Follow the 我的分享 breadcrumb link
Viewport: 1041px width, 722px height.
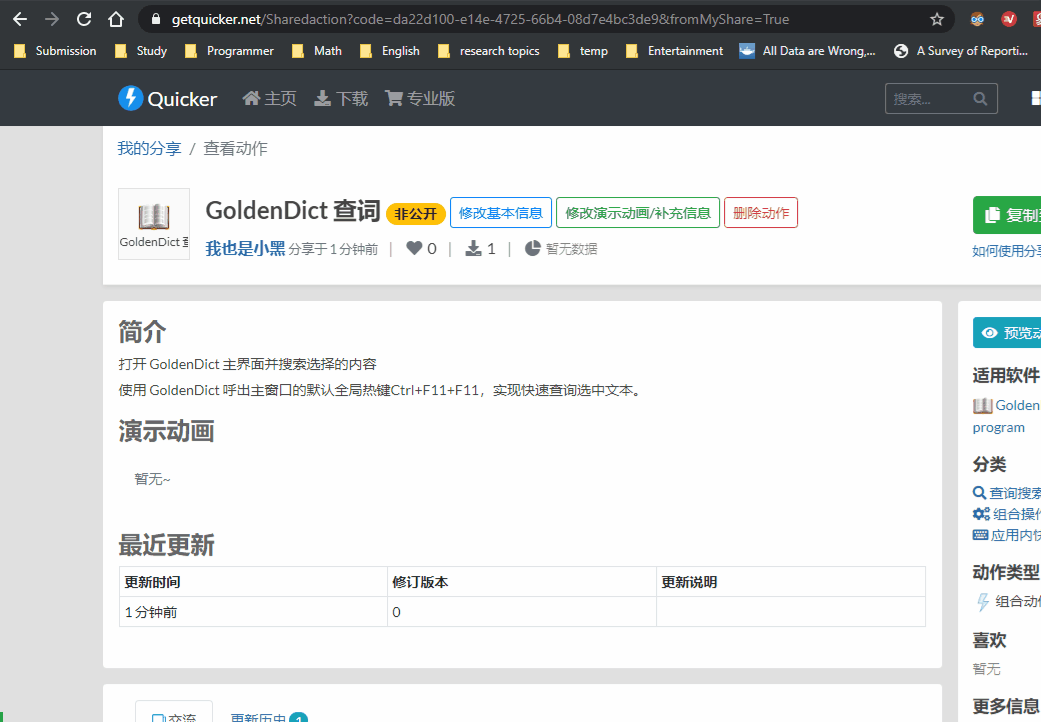(149, 148)
